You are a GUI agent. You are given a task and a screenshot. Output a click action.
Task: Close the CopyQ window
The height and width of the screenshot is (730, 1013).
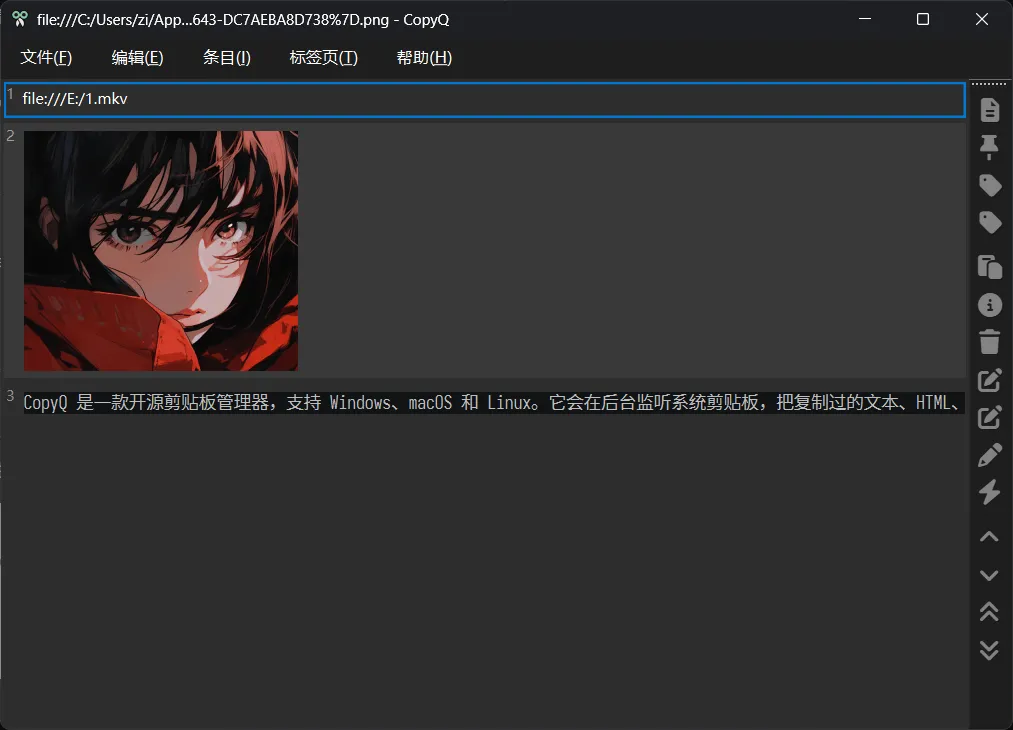pyautogui.click(x=982, y=19)
